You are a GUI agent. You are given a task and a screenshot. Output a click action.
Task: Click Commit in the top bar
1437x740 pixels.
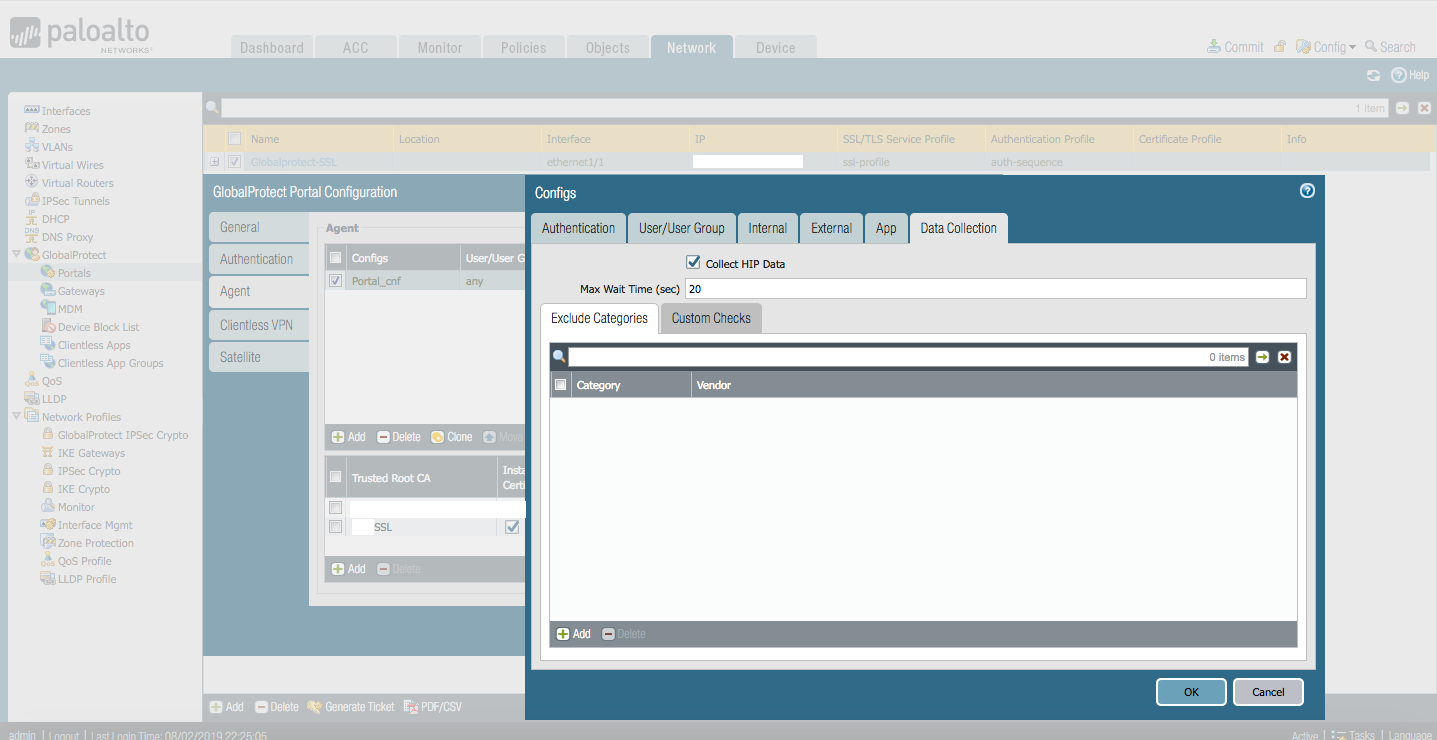coord(1235,47)
